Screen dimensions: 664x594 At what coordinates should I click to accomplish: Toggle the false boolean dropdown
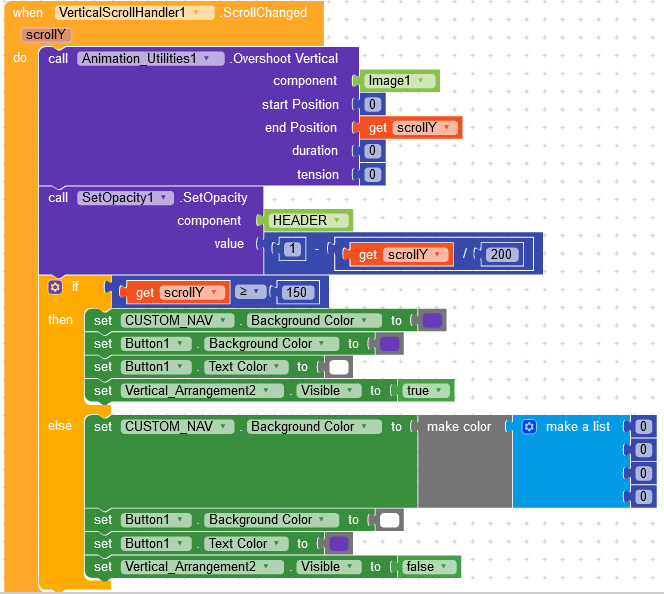click(445, 567)
